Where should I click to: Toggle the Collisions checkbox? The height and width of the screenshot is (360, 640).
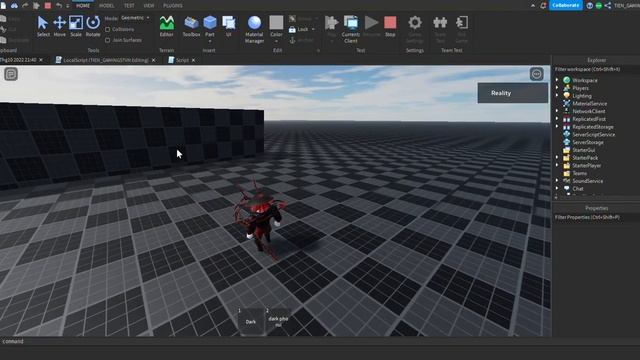[108, 29]
